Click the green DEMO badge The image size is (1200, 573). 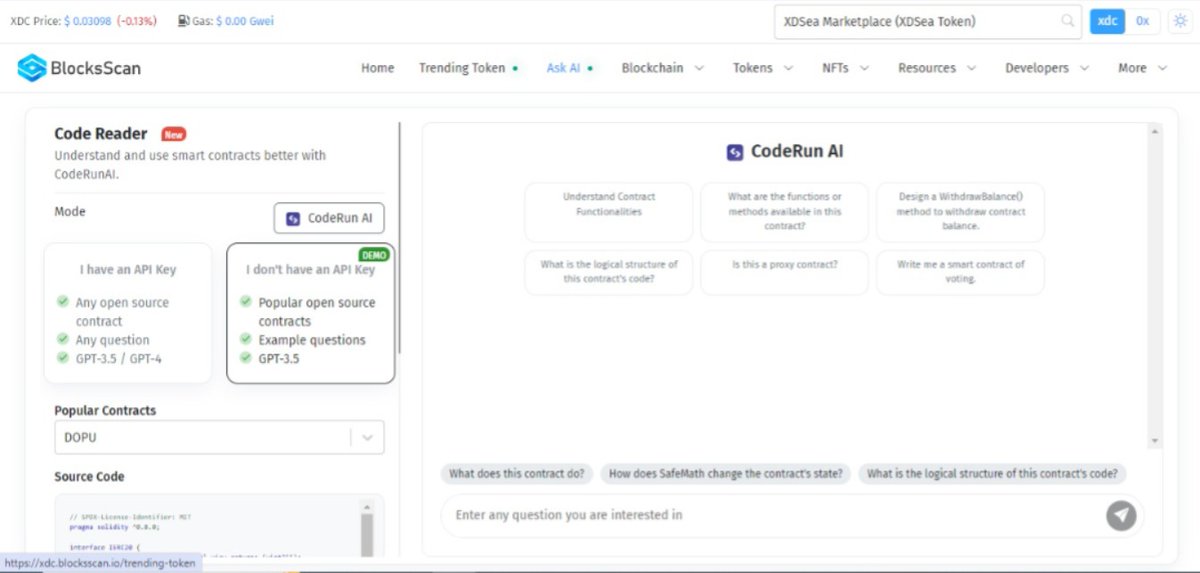click(373, 255)
